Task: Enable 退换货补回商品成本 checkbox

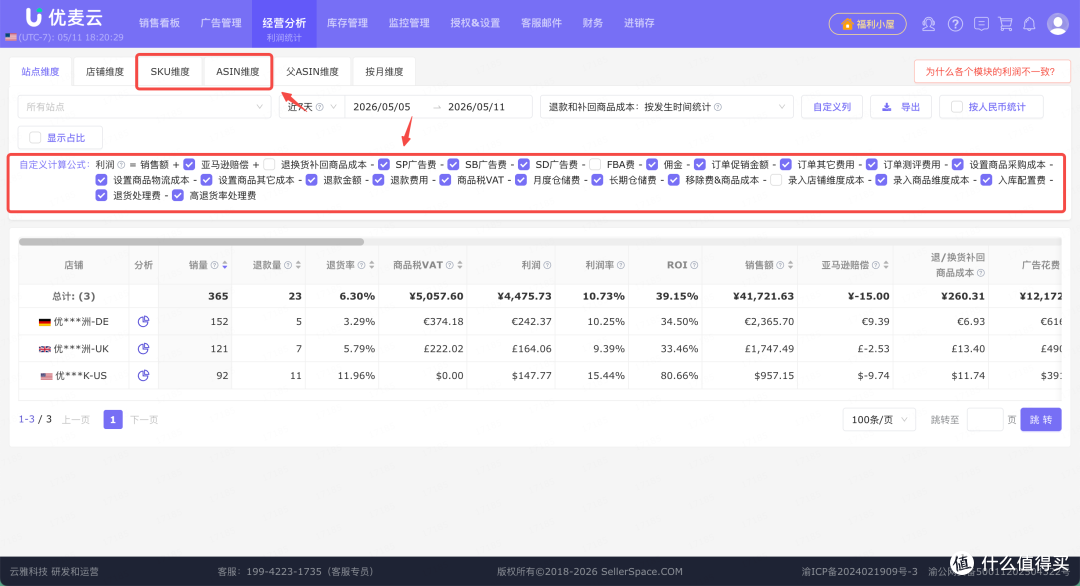Action: pos(269,165)
